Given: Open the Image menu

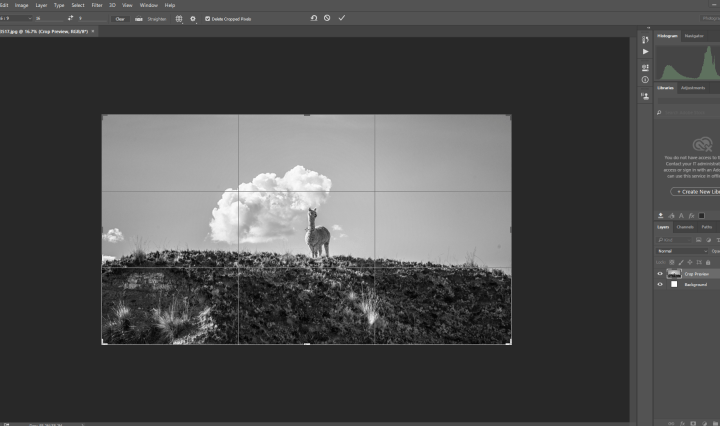Looking at the screenshot, I should (22, 5).
